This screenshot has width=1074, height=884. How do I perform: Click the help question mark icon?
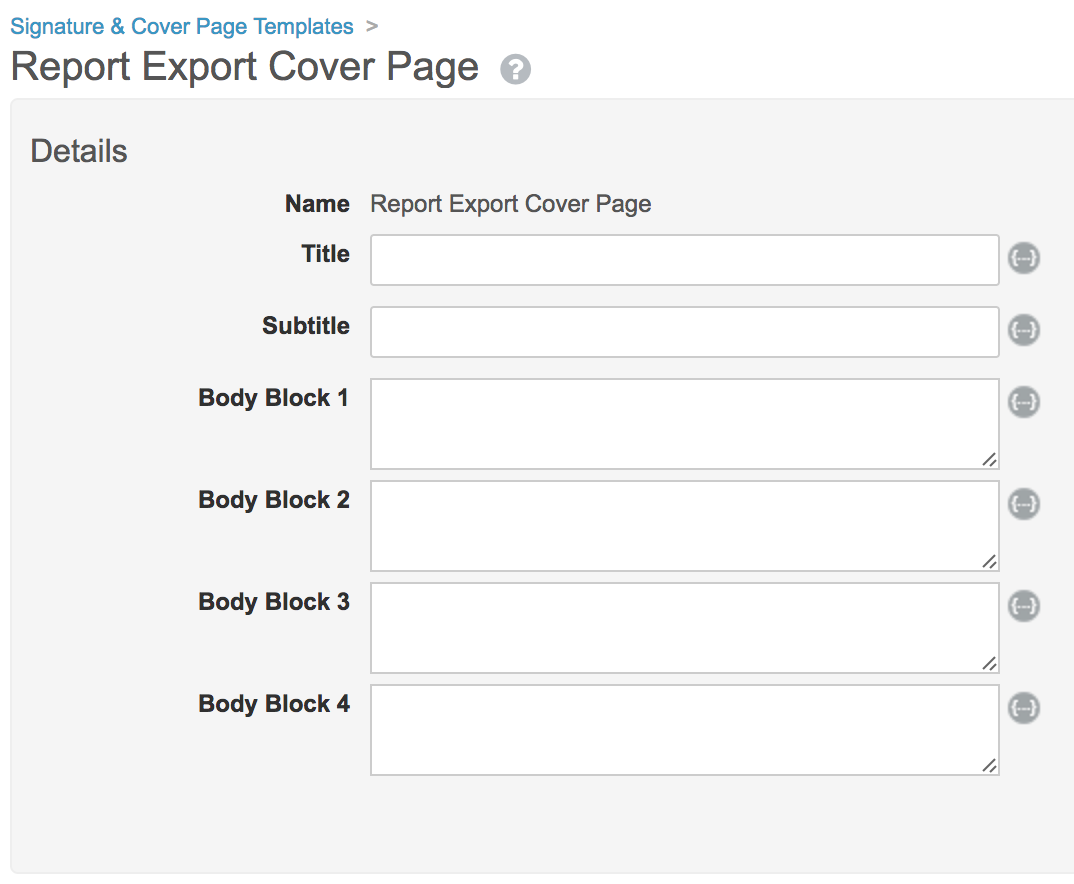515,70
